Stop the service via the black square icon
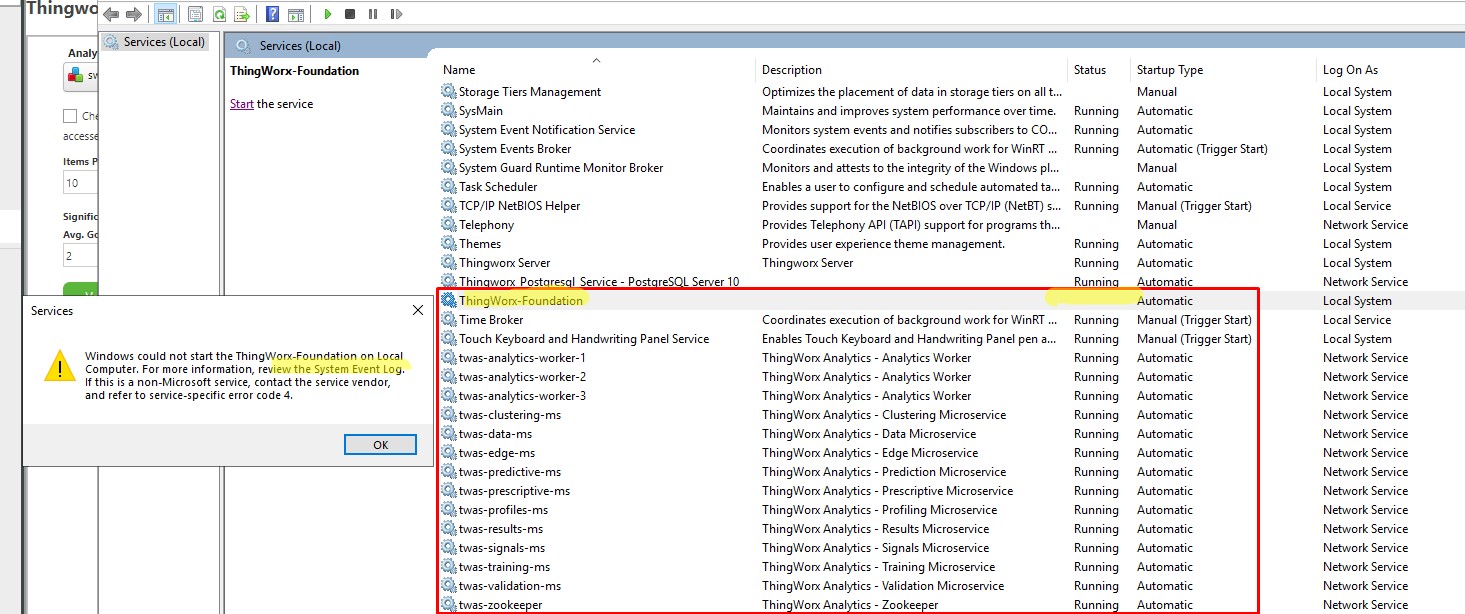Screen dimensions: 1465x614 pos(350,14)
